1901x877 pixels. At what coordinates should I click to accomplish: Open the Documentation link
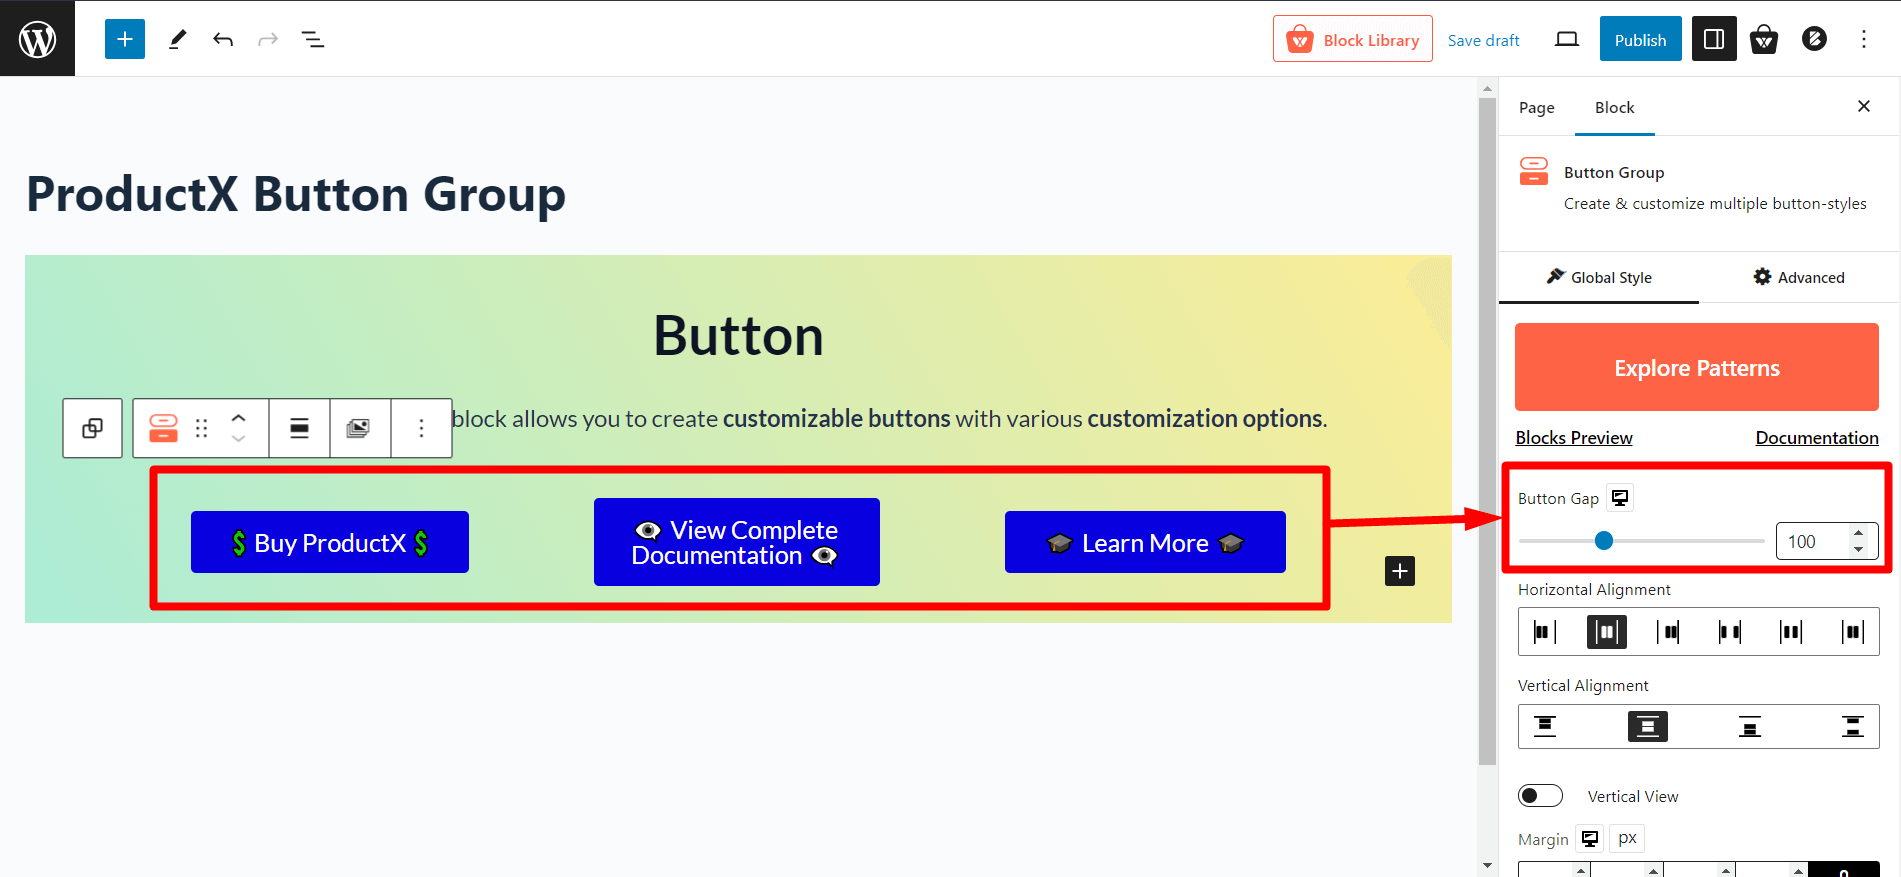1817,437
